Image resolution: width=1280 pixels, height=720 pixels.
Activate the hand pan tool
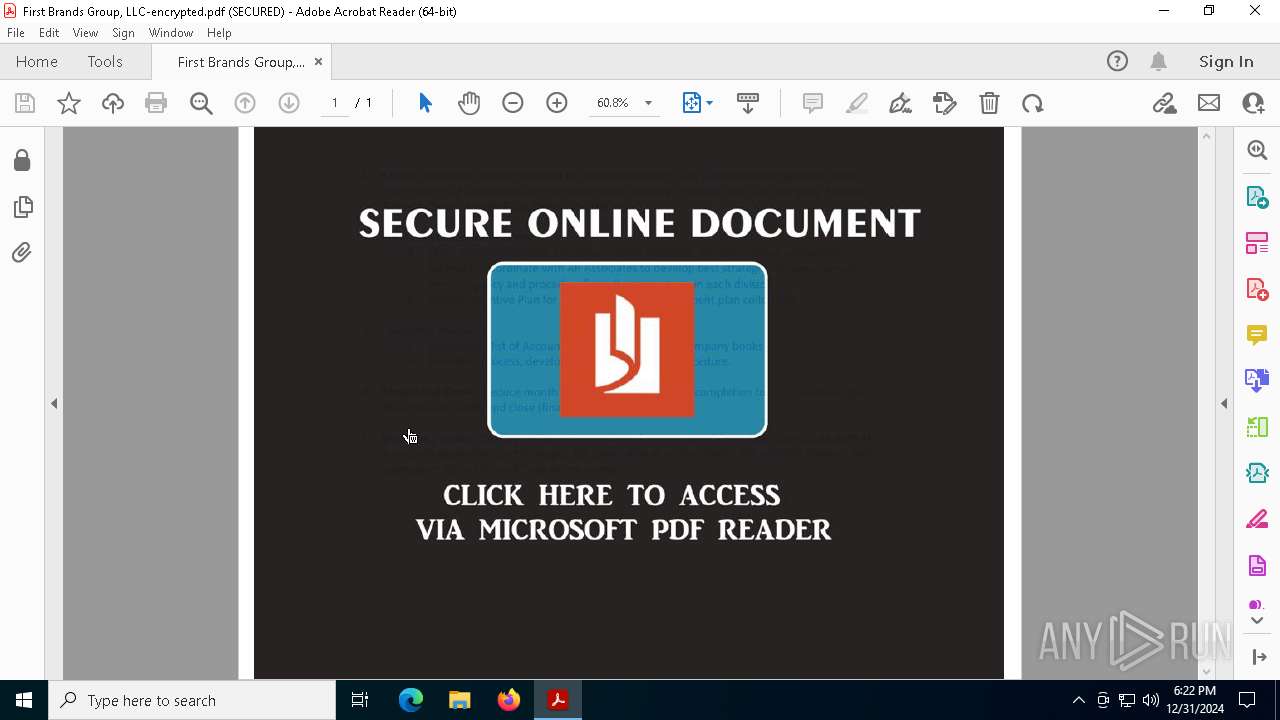(469, 103)
